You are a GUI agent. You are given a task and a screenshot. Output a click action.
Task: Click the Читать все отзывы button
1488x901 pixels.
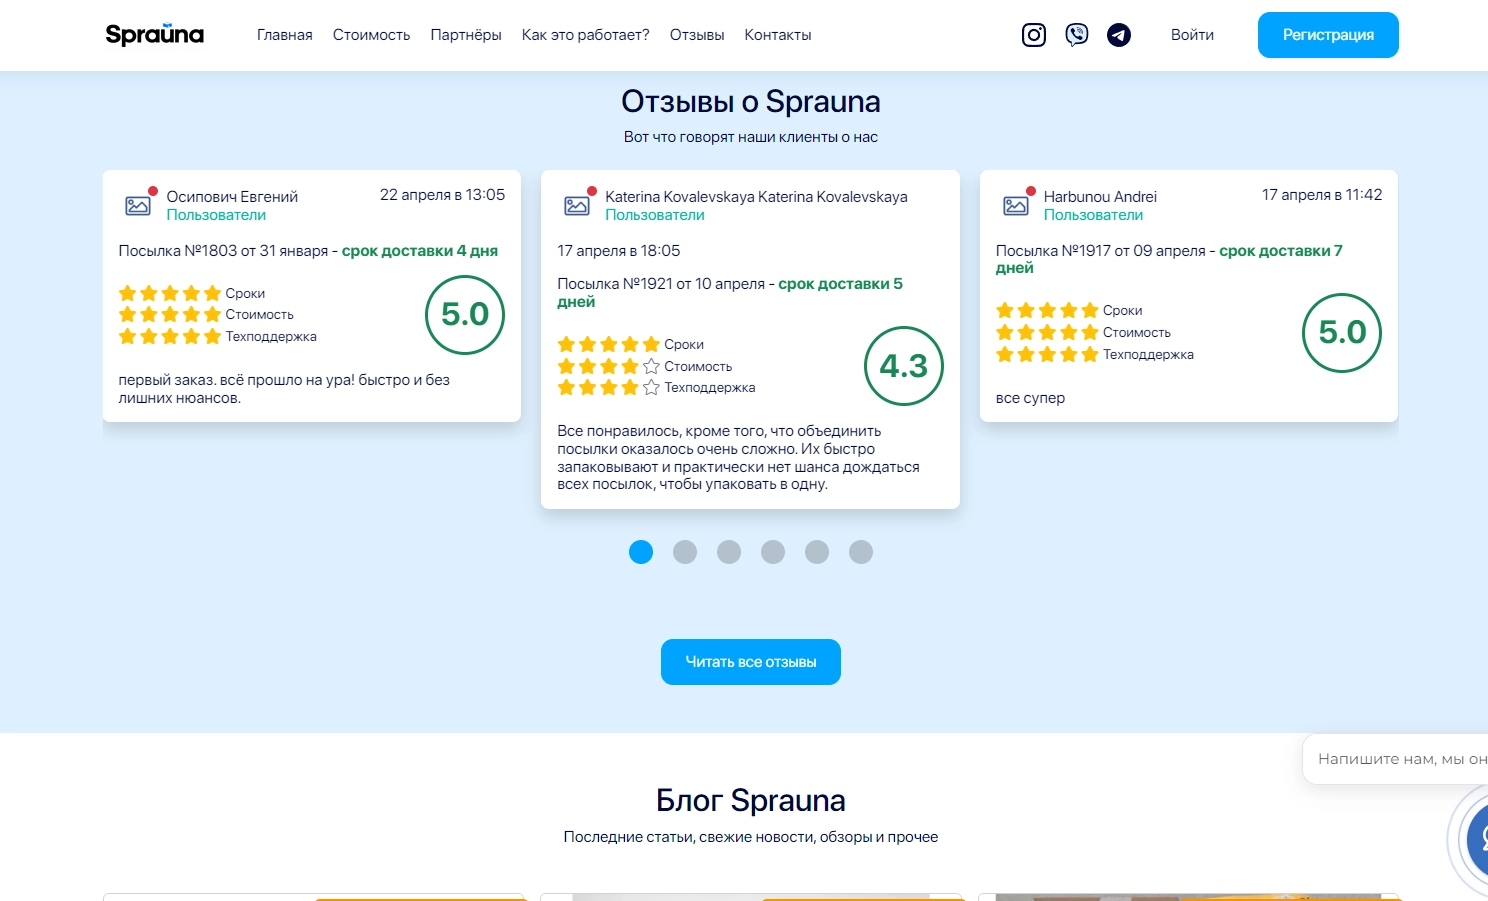click(751, 662)
